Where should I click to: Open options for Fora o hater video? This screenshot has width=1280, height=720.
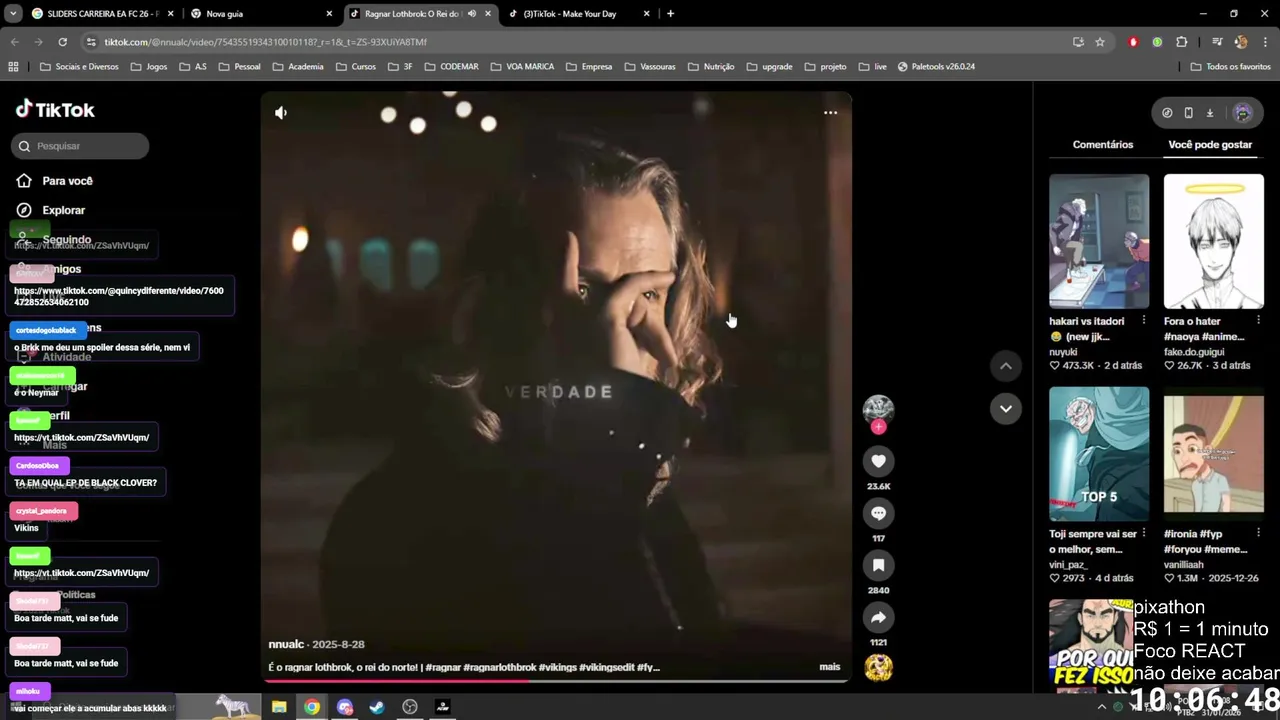[1258, 321]
